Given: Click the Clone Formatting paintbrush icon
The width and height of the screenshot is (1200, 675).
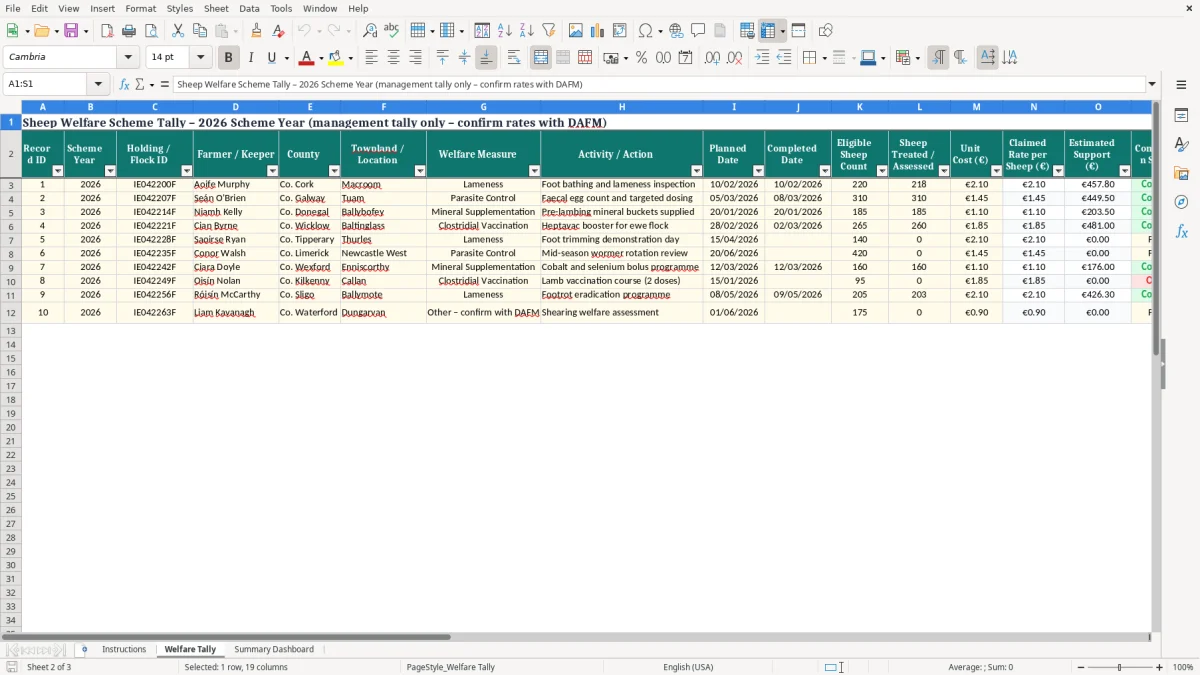Looking at the screenshot, I should [x=256, y=31].
